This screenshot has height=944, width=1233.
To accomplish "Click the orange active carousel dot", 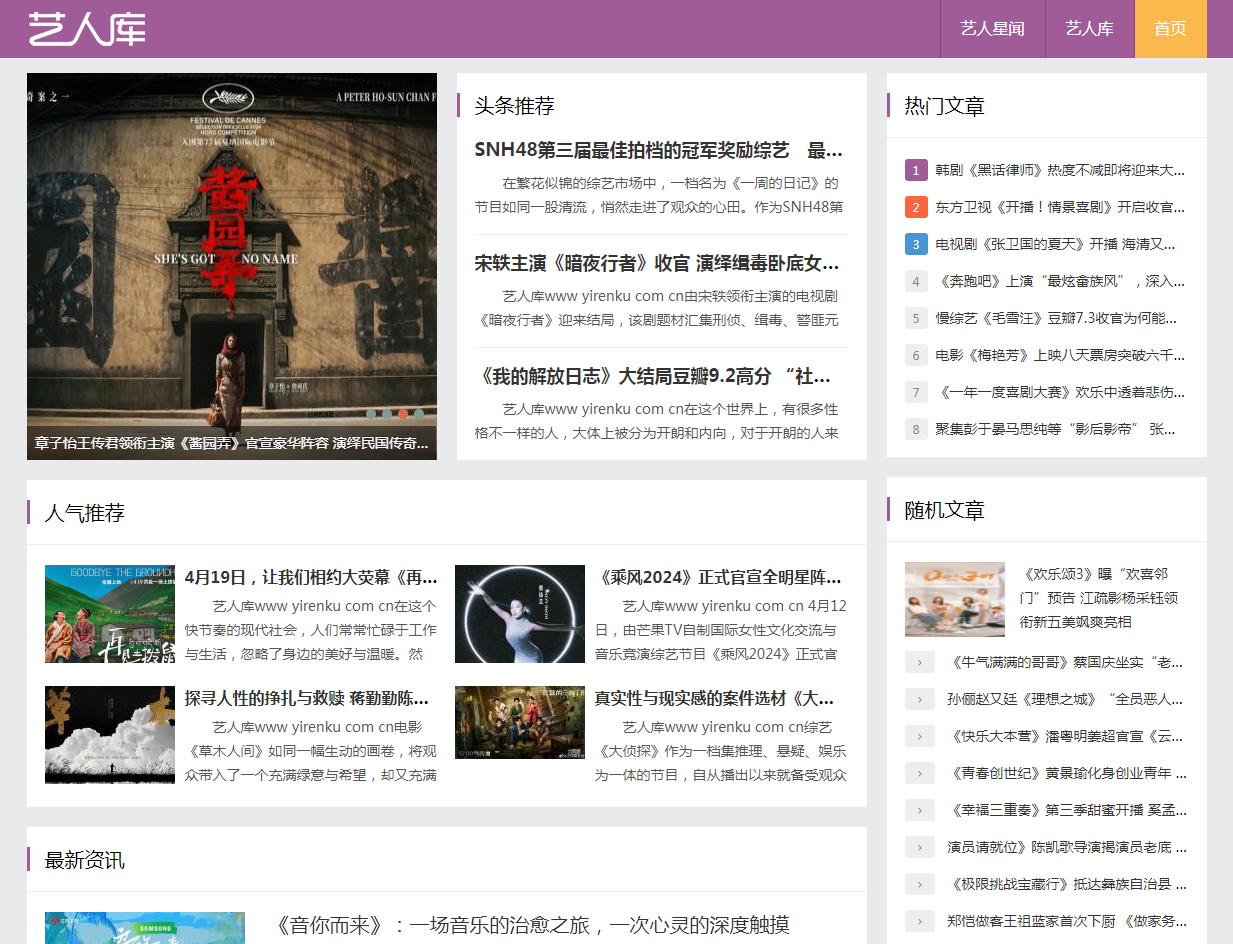I will [403, 413].
